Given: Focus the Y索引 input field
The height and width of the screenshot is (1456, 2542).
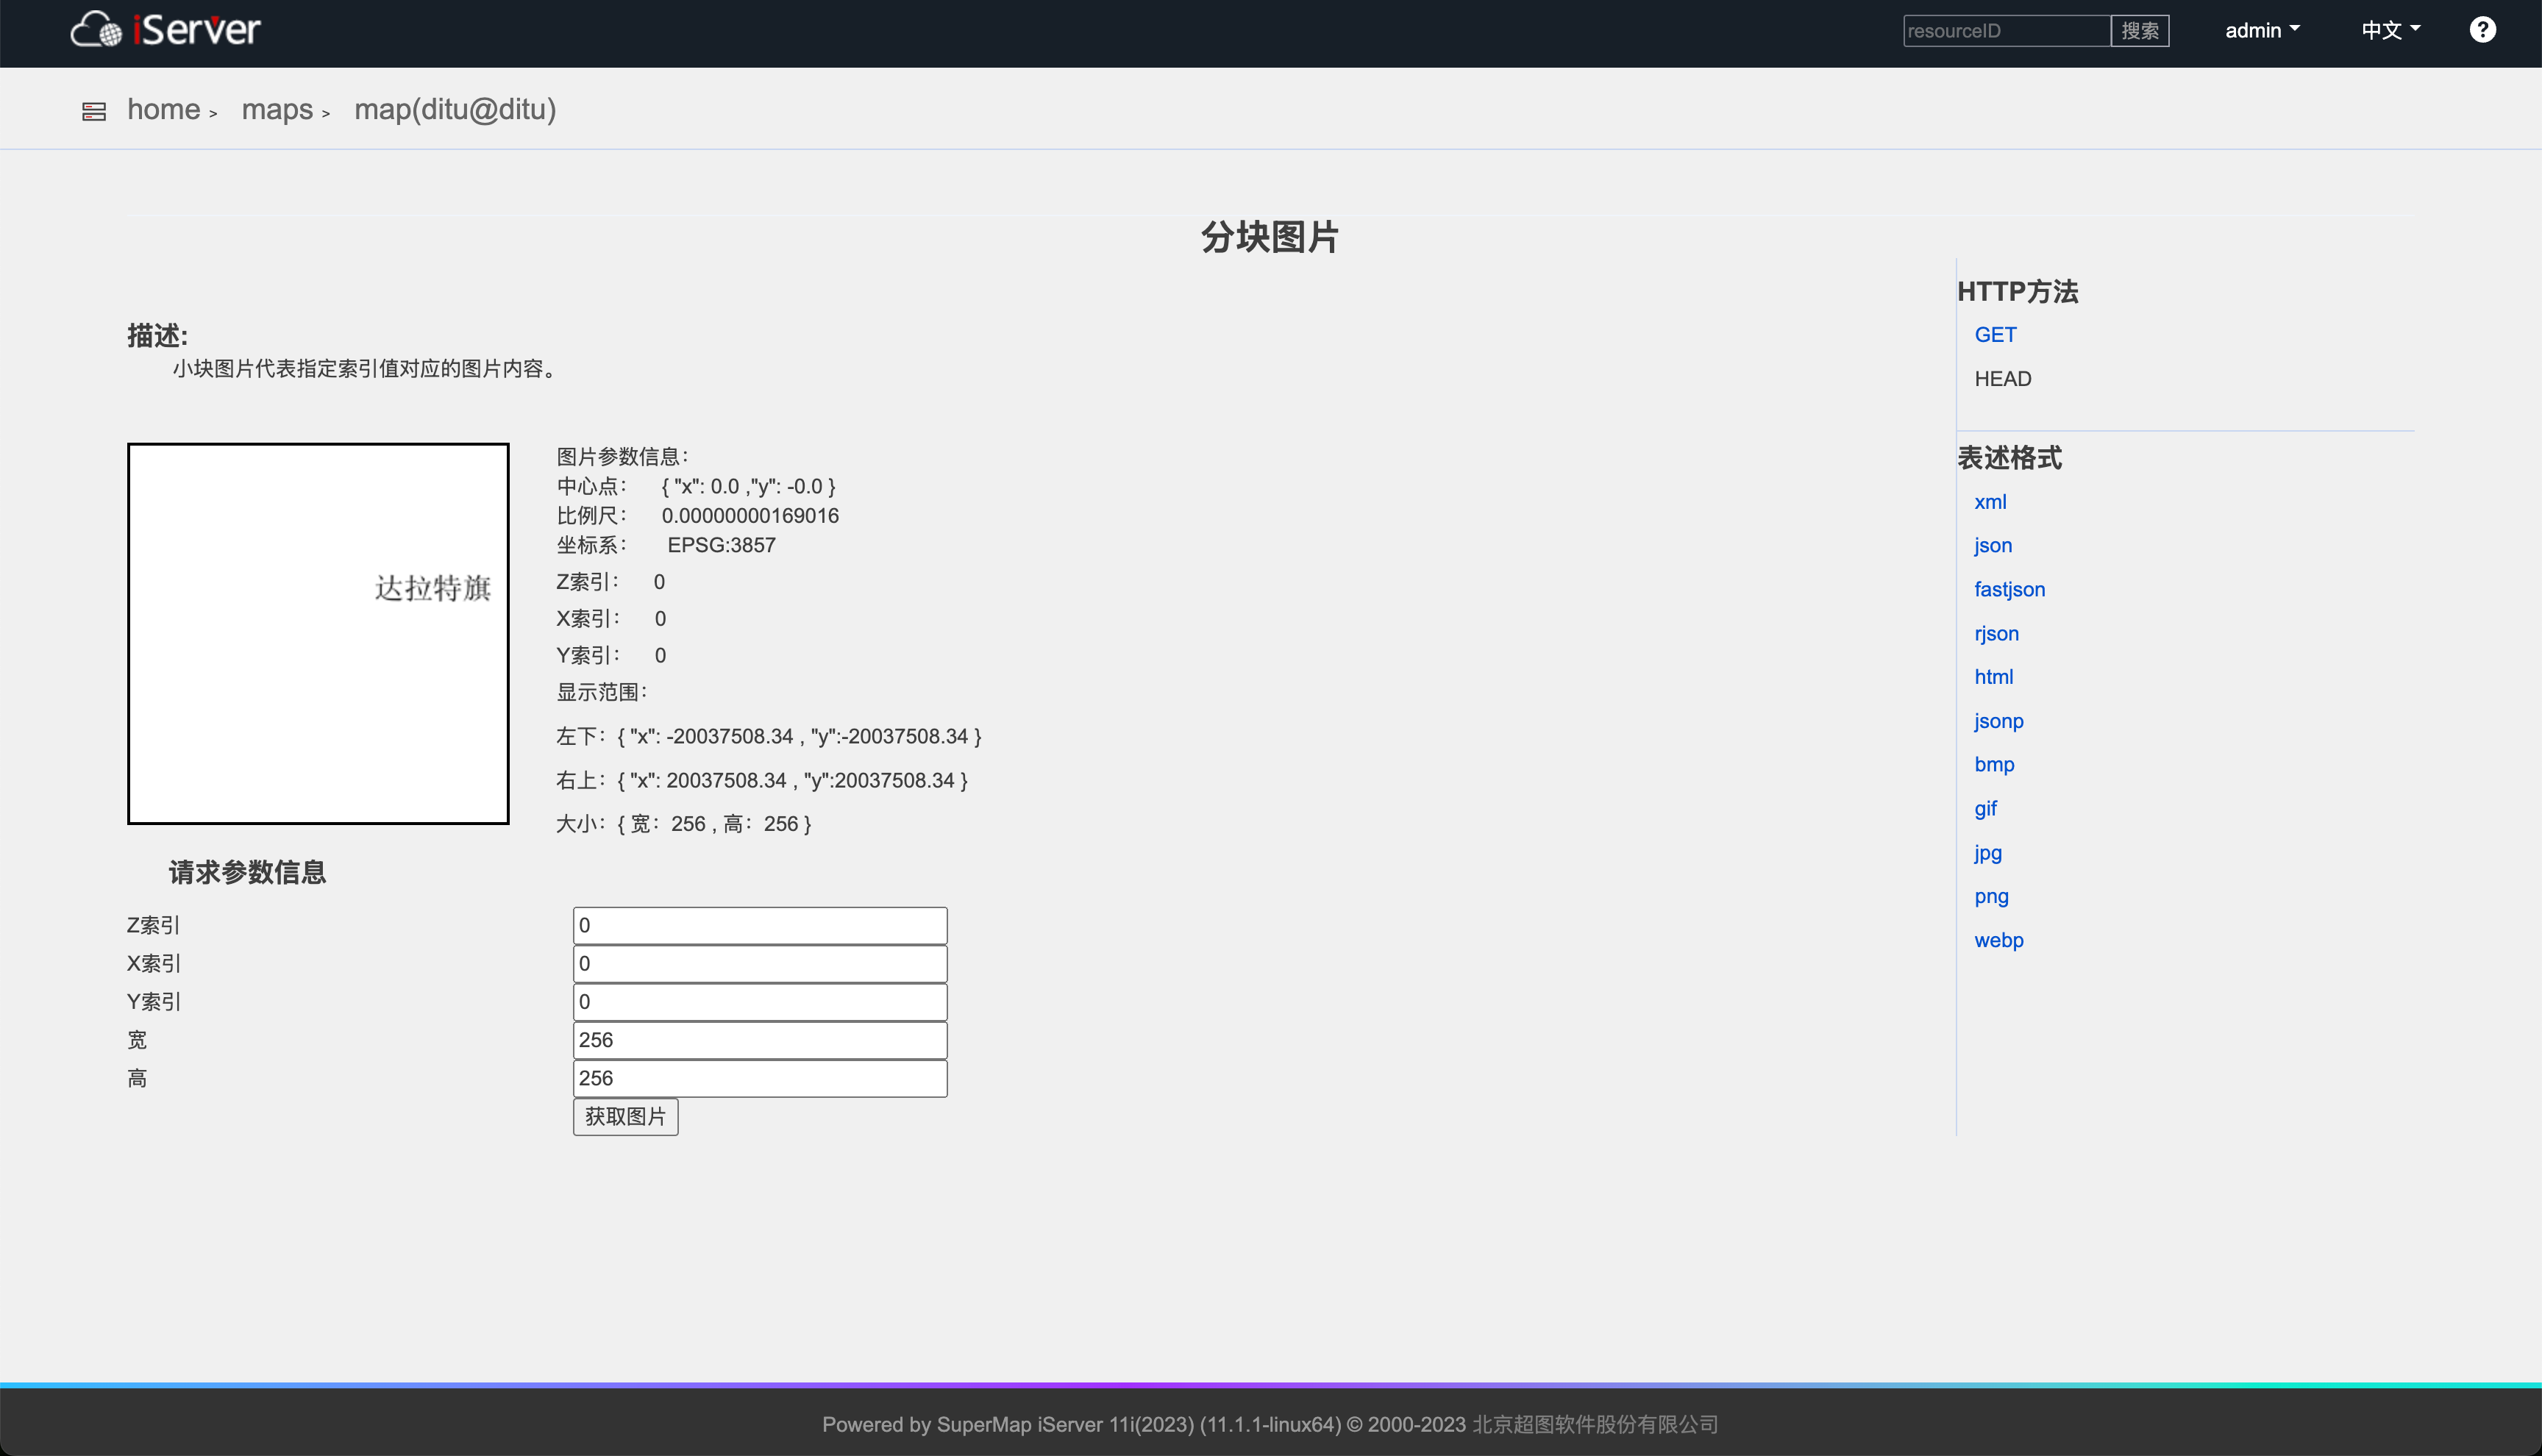Looking at the screenshot, I should pos(760,1002).
